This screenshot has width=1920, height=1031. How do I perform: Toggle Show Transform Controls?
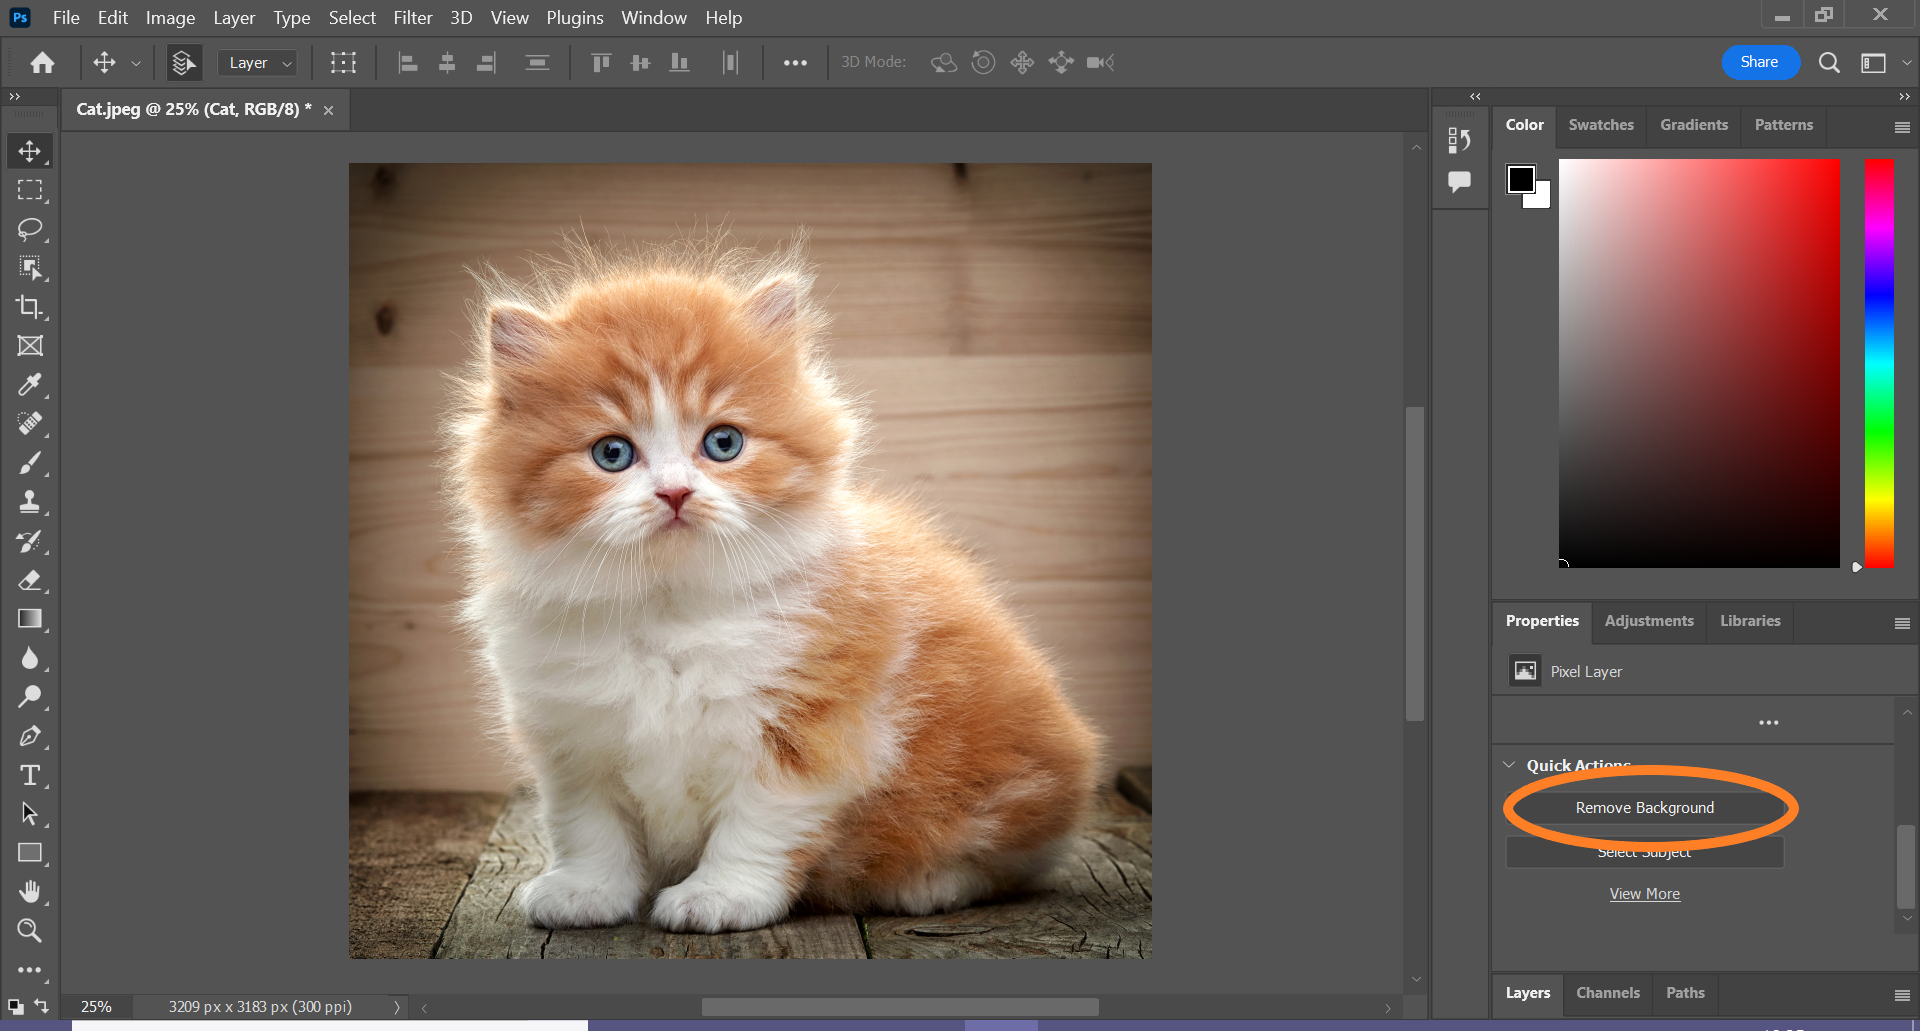tap(343, 63)
